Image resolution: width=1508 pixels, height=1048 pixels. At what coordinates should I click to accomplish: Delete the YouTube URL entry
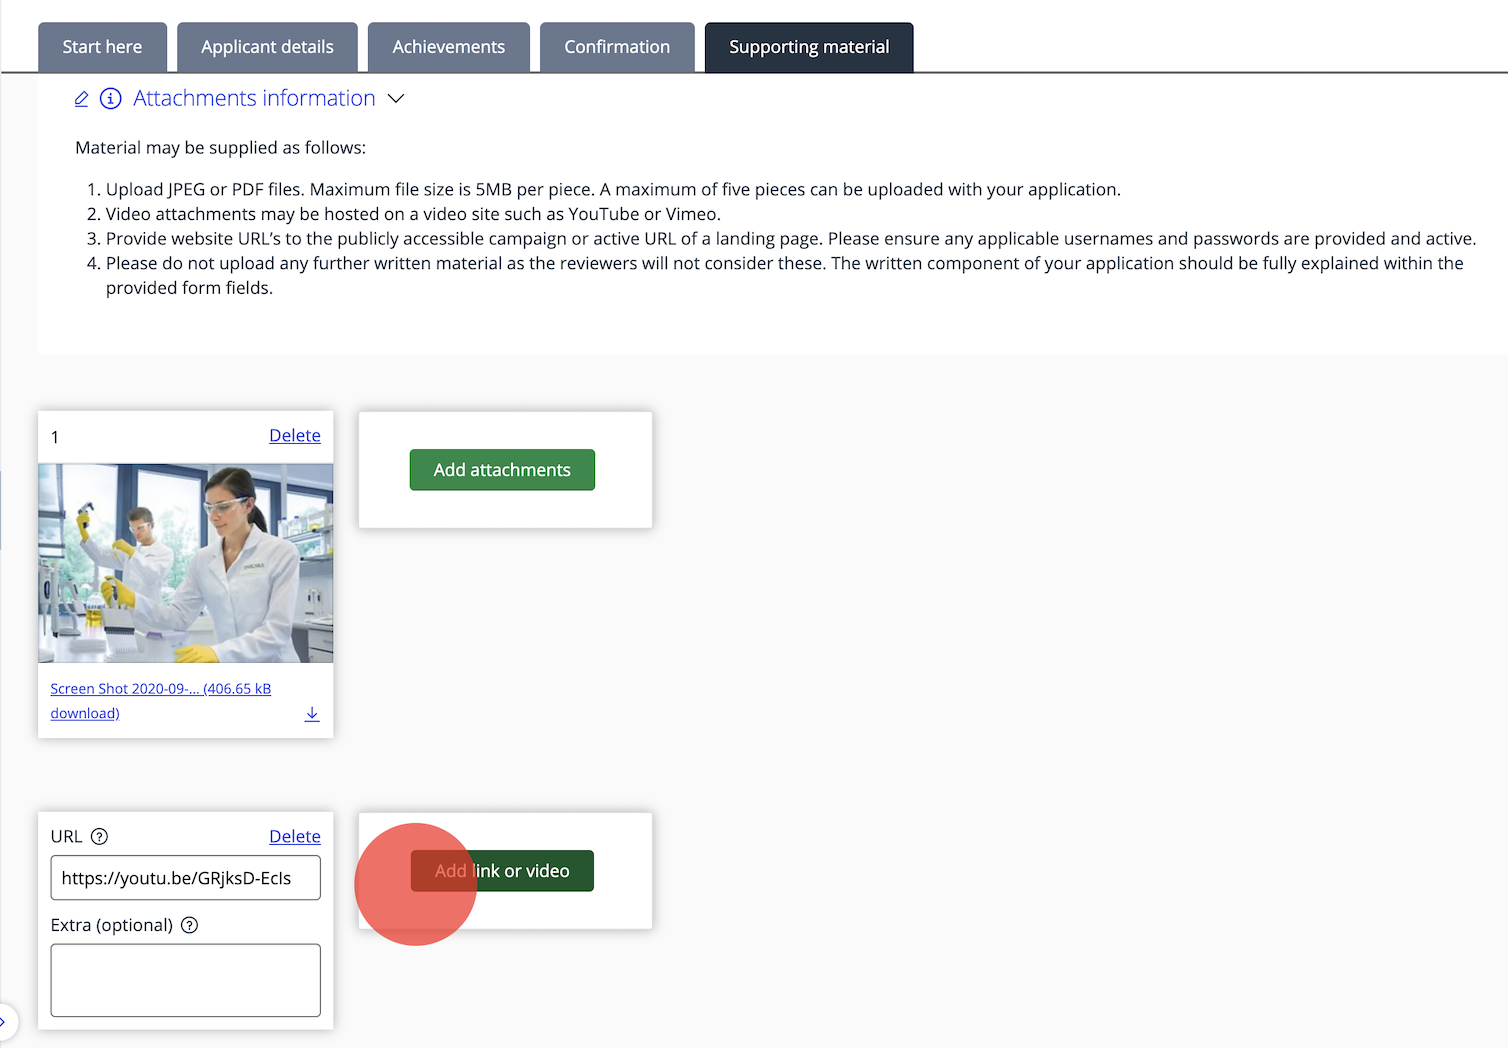tap(294, 836)
